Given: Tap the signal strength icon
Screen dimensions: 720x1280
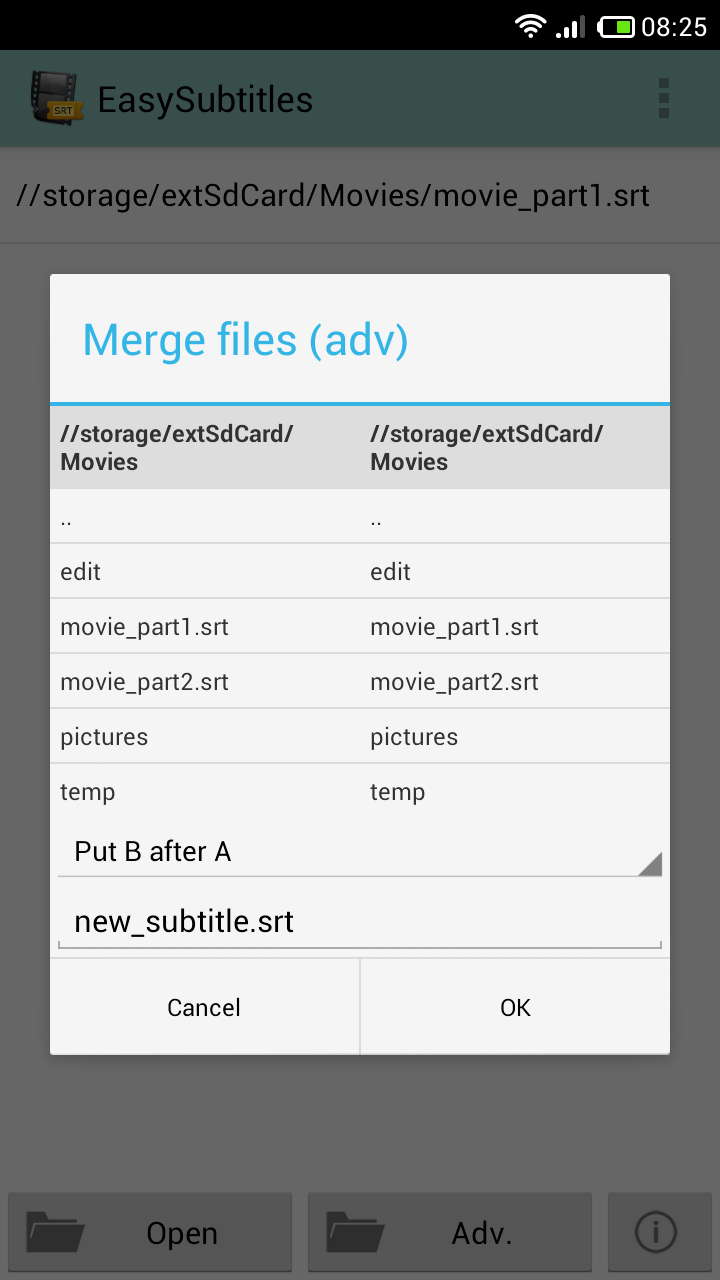Looking at the screenshot, I should click(x=571, y=26).
